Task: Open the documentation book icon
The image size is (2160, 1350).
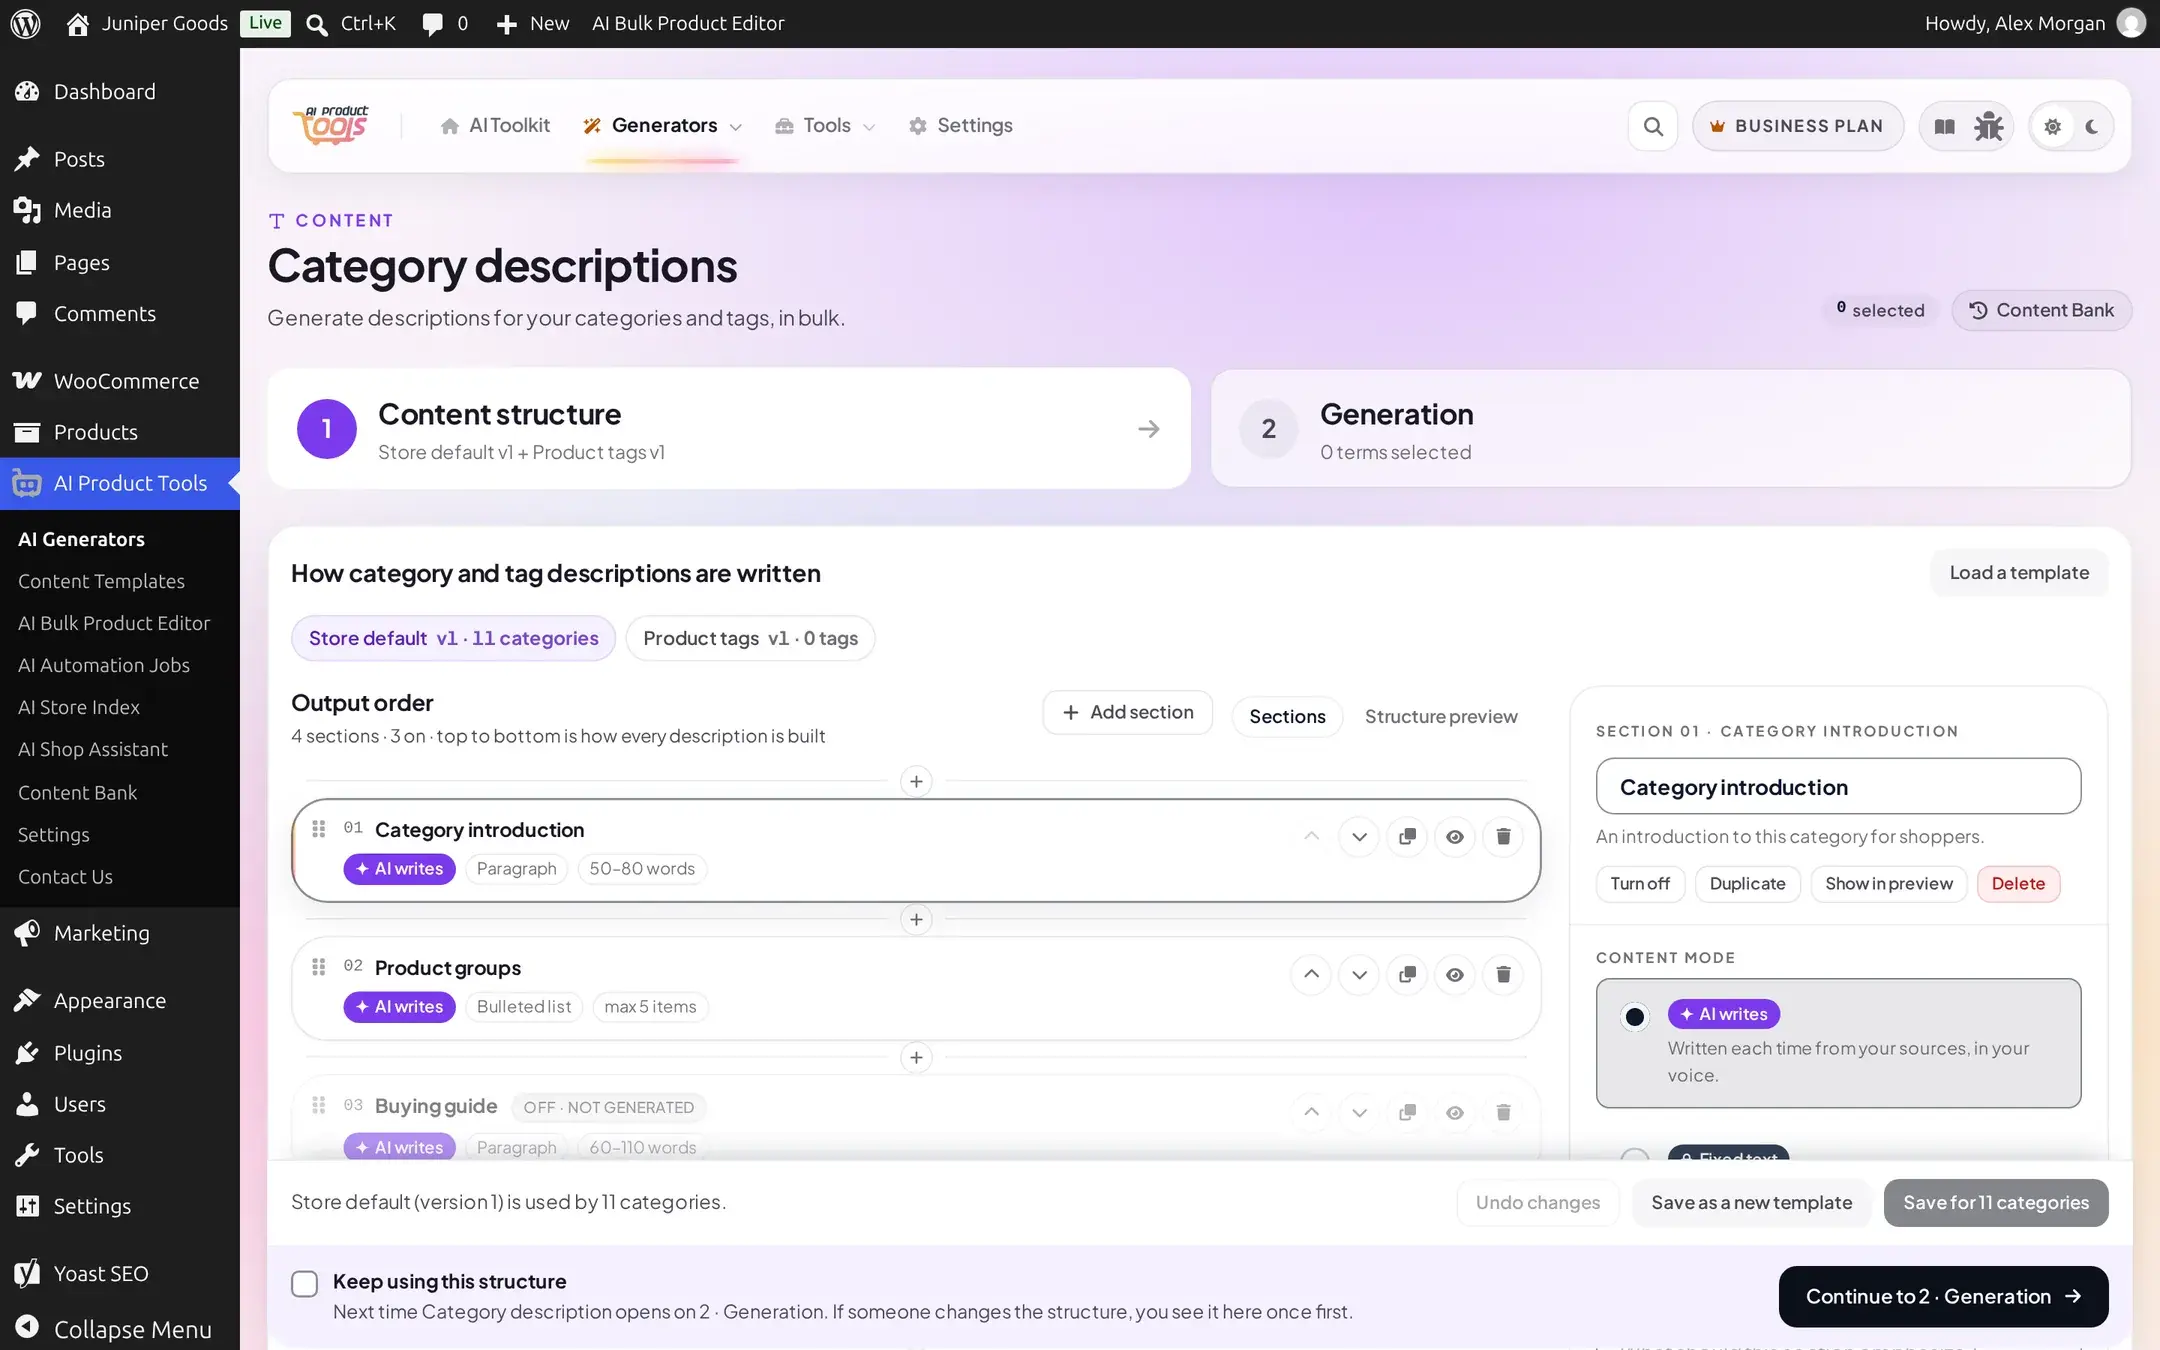Action: point(1944,126)
